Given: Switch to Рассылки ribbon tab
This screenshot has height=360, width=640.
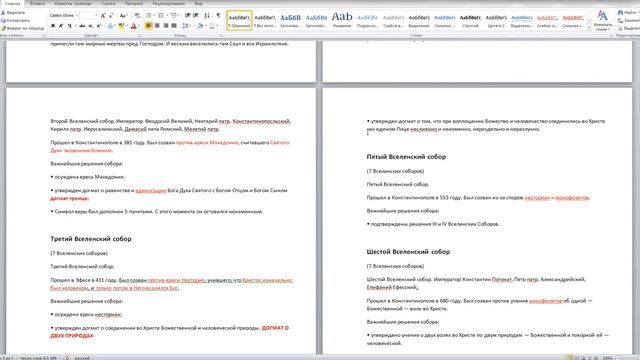Looking at the screenshot, I should tap(134, 4).
